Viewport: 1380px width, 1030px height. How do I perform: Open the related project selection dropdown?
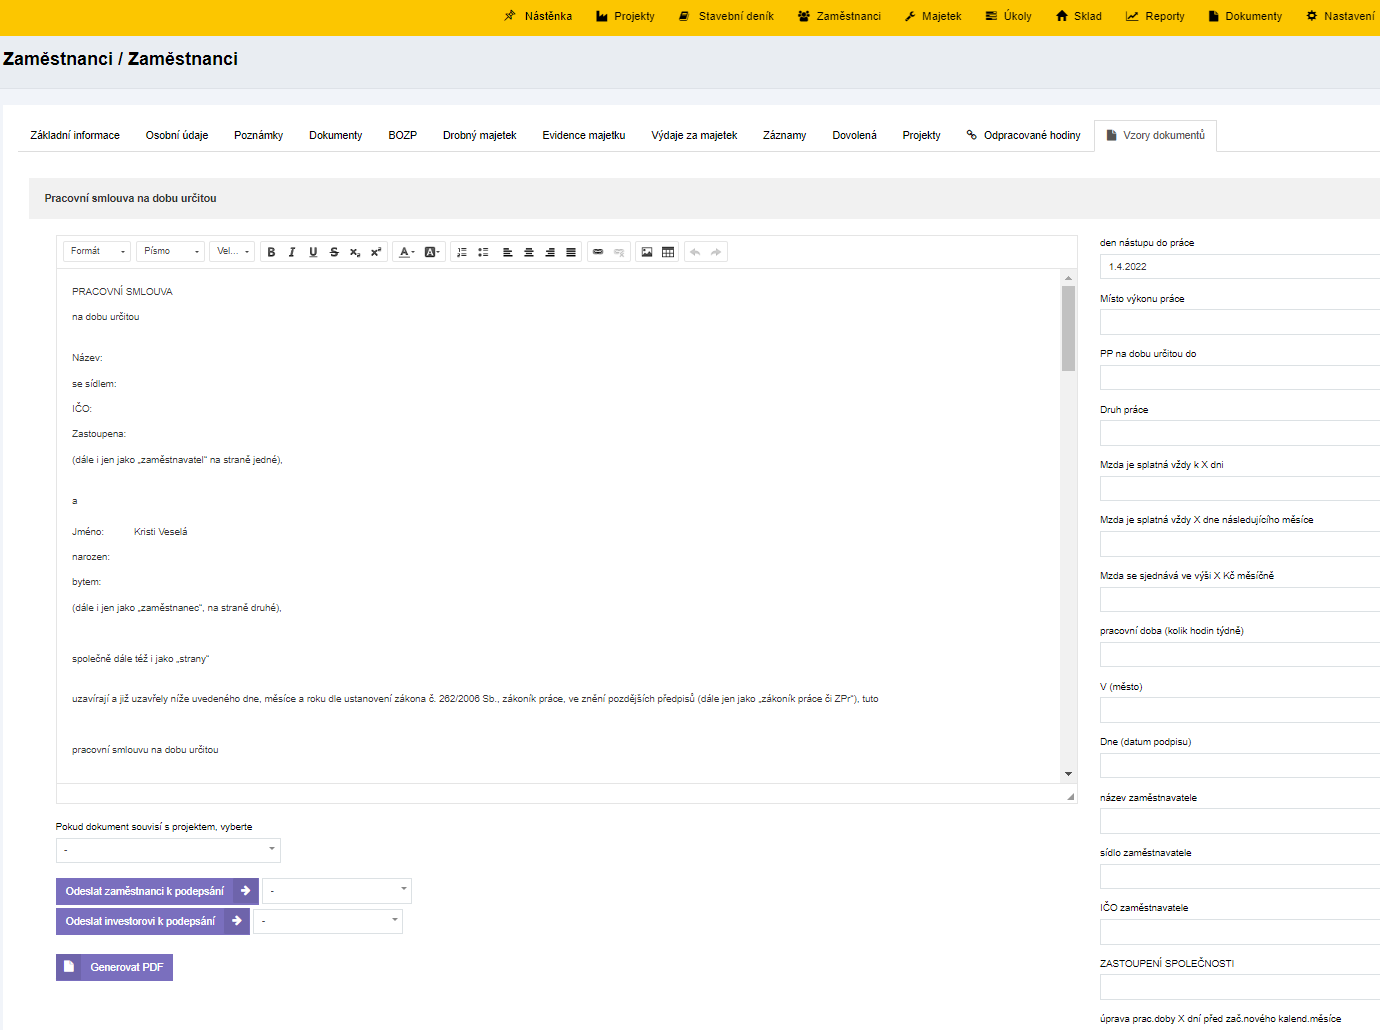[x=168, y=850]
